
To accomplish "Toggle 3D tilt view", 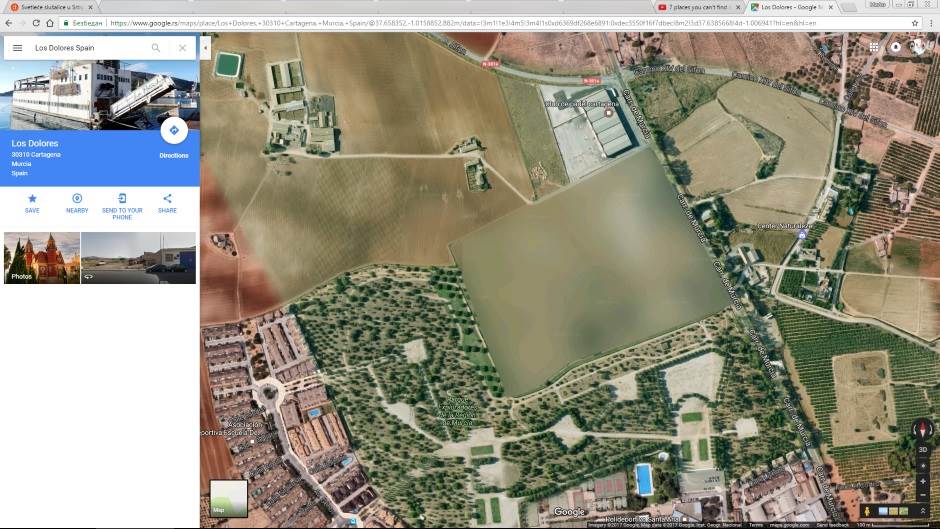I will (923, 449).
